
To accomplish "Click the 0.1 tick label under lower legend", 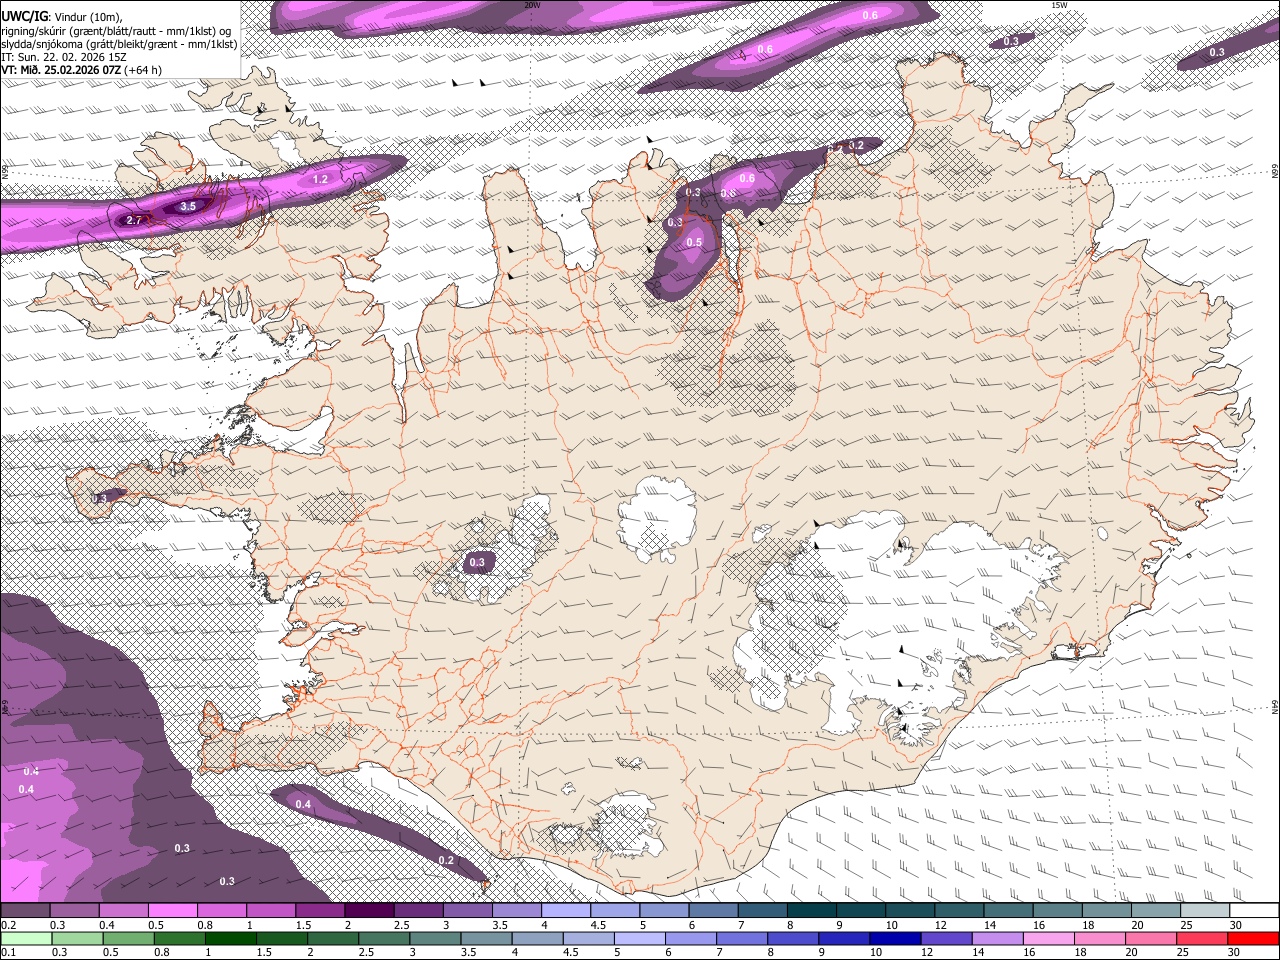I will pos(8,952).
